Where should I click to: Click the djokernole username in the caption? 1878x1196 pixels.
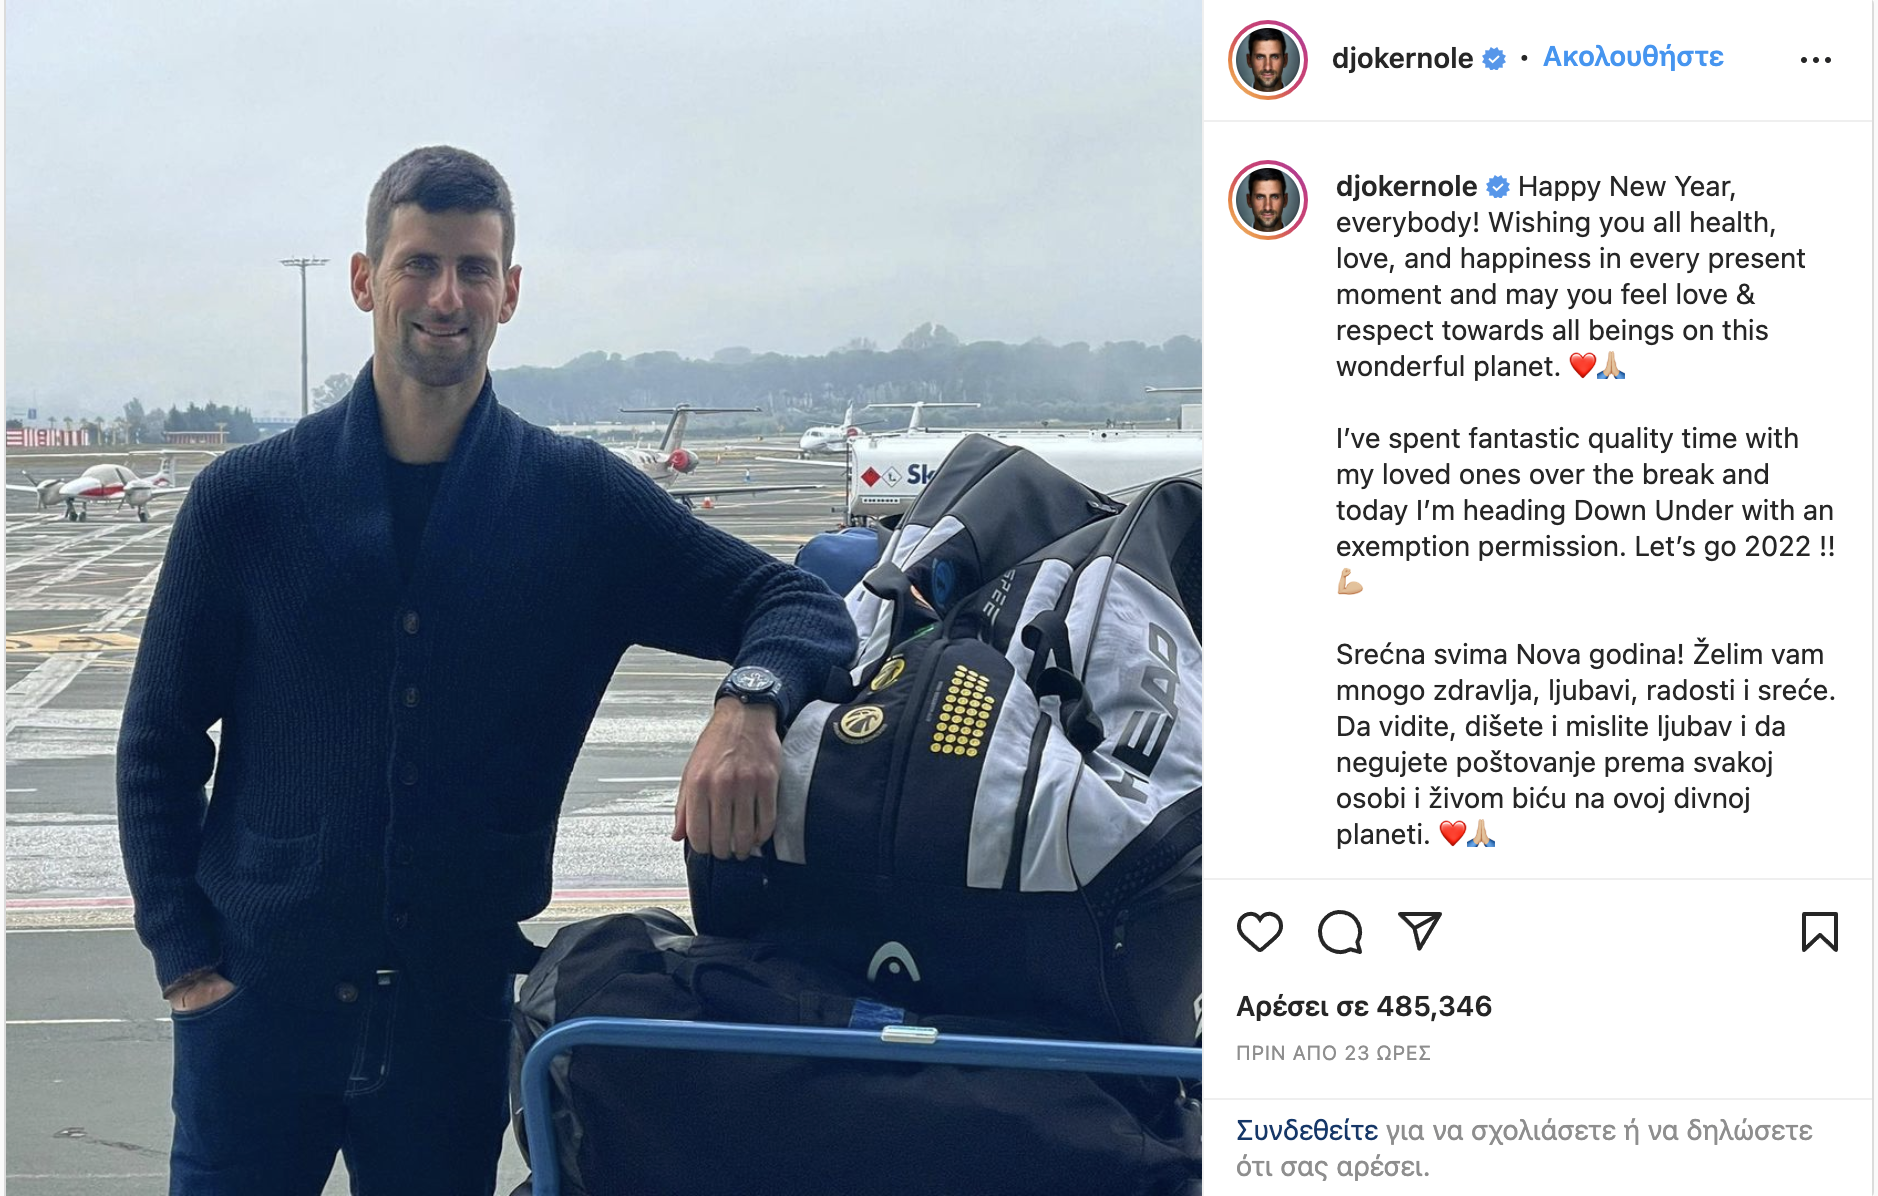1406,186
